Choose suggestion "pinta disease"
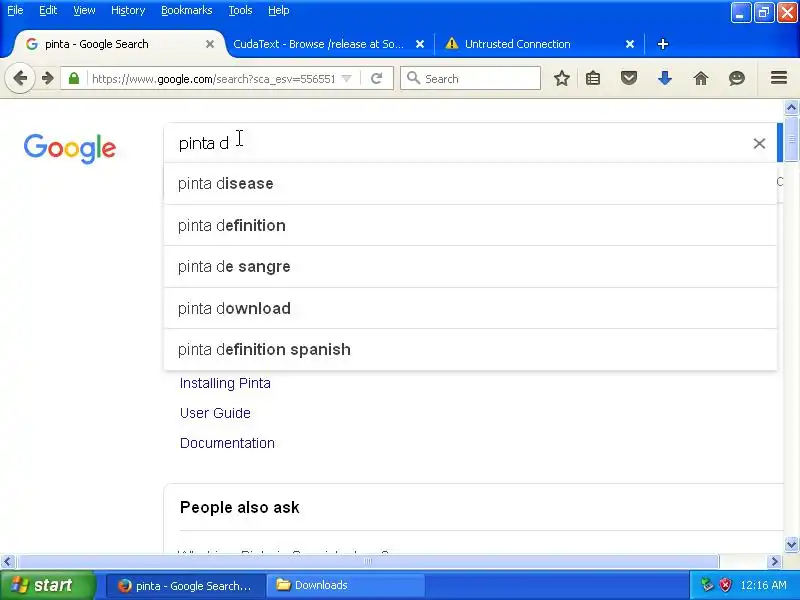The width and height of the screenshot is (800, 600). click(x=470, y=184)
